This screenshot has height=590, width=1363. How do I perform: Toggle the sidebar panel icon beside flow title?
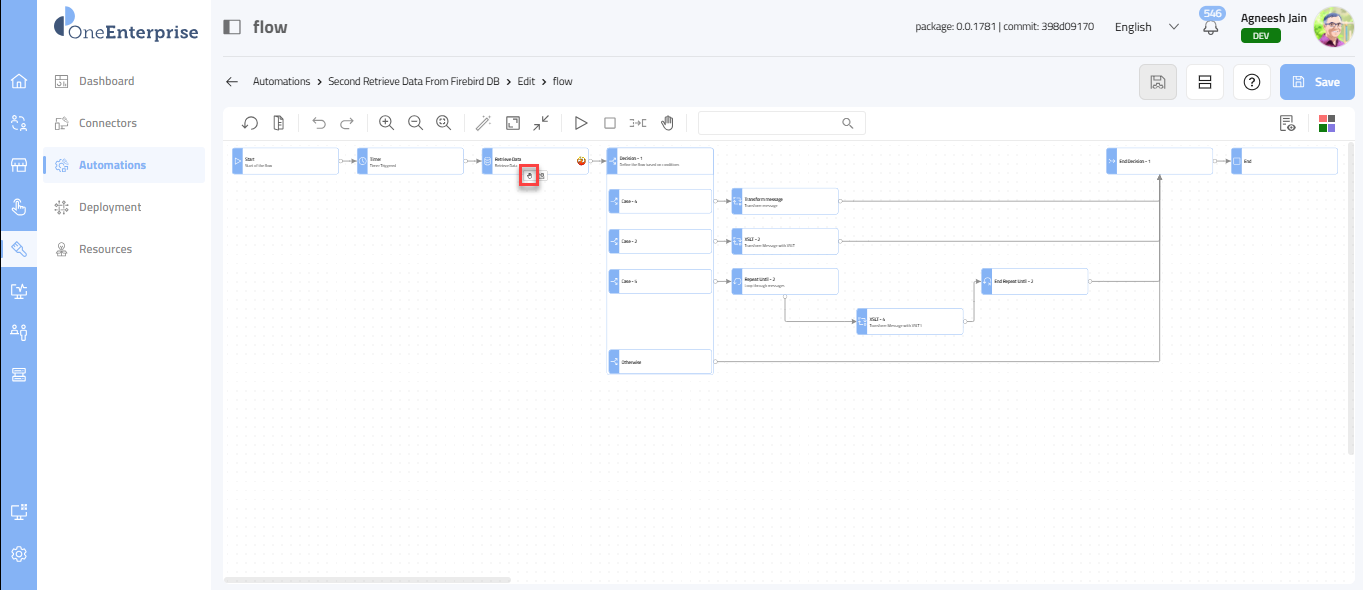(232, 27)
